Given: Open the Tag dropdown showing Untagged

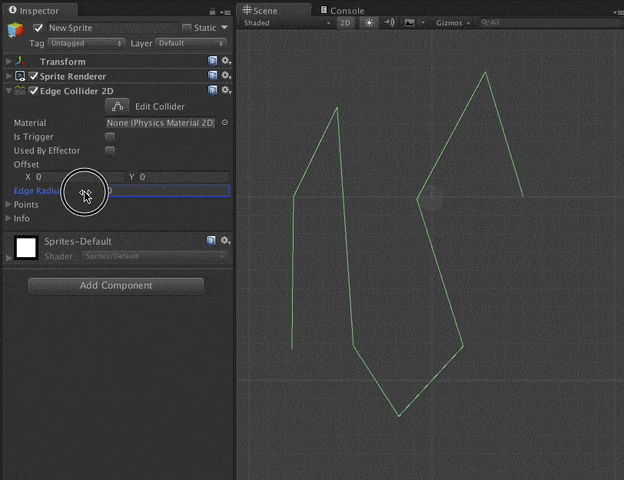Looking at the screenshot, I should coord(86,43).
